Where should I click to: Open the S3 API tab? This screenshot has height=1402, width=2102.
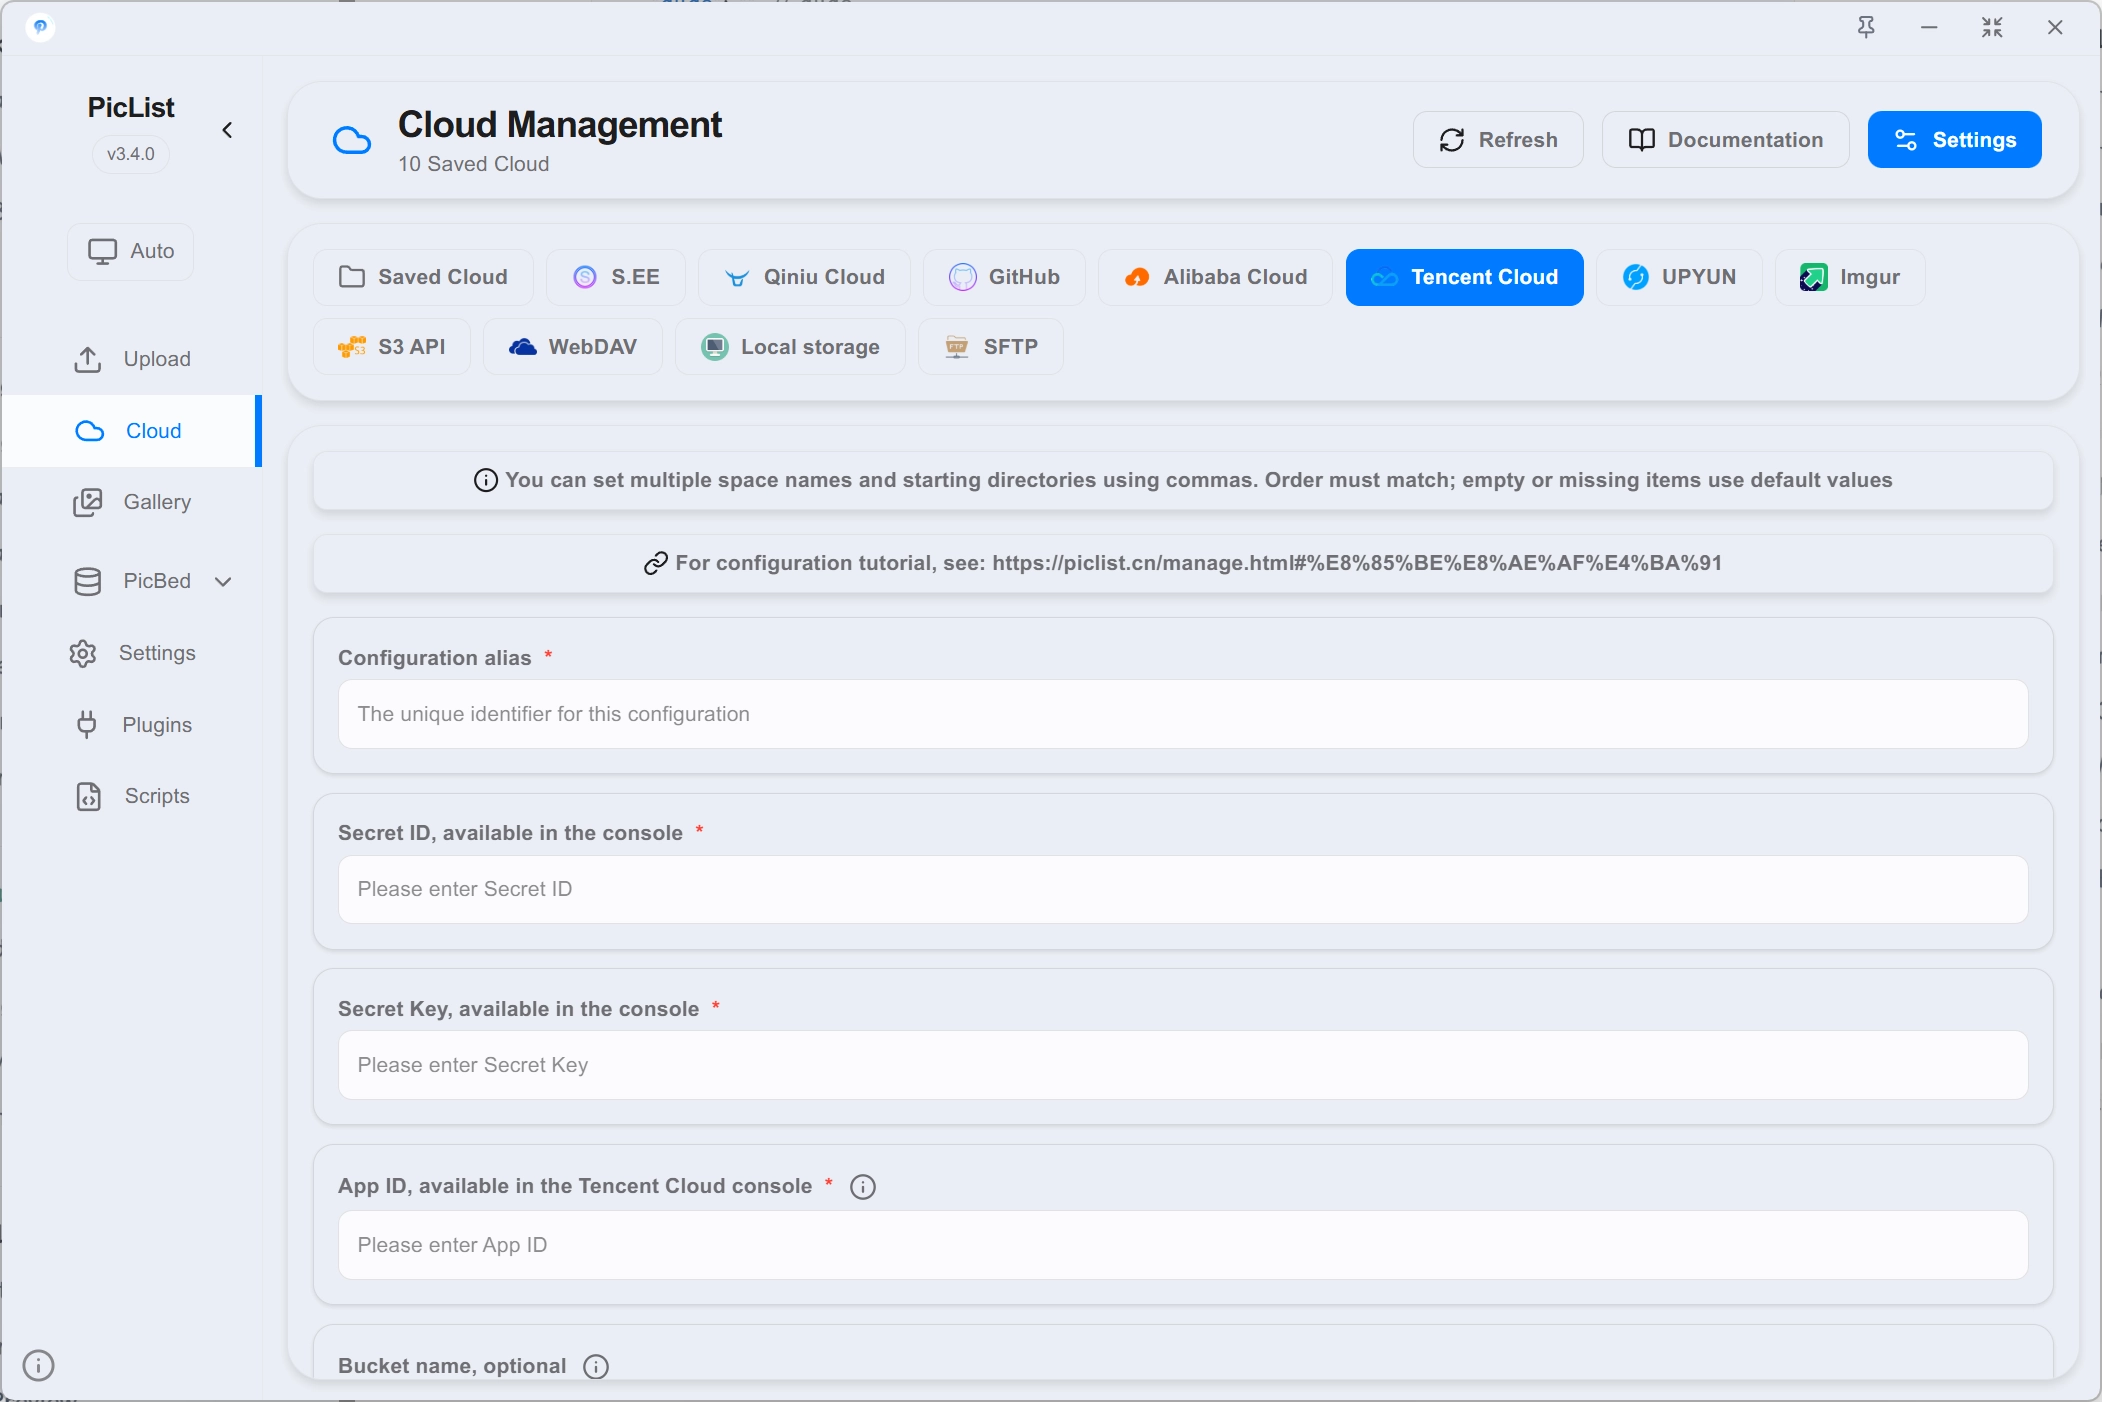(392, 347)
